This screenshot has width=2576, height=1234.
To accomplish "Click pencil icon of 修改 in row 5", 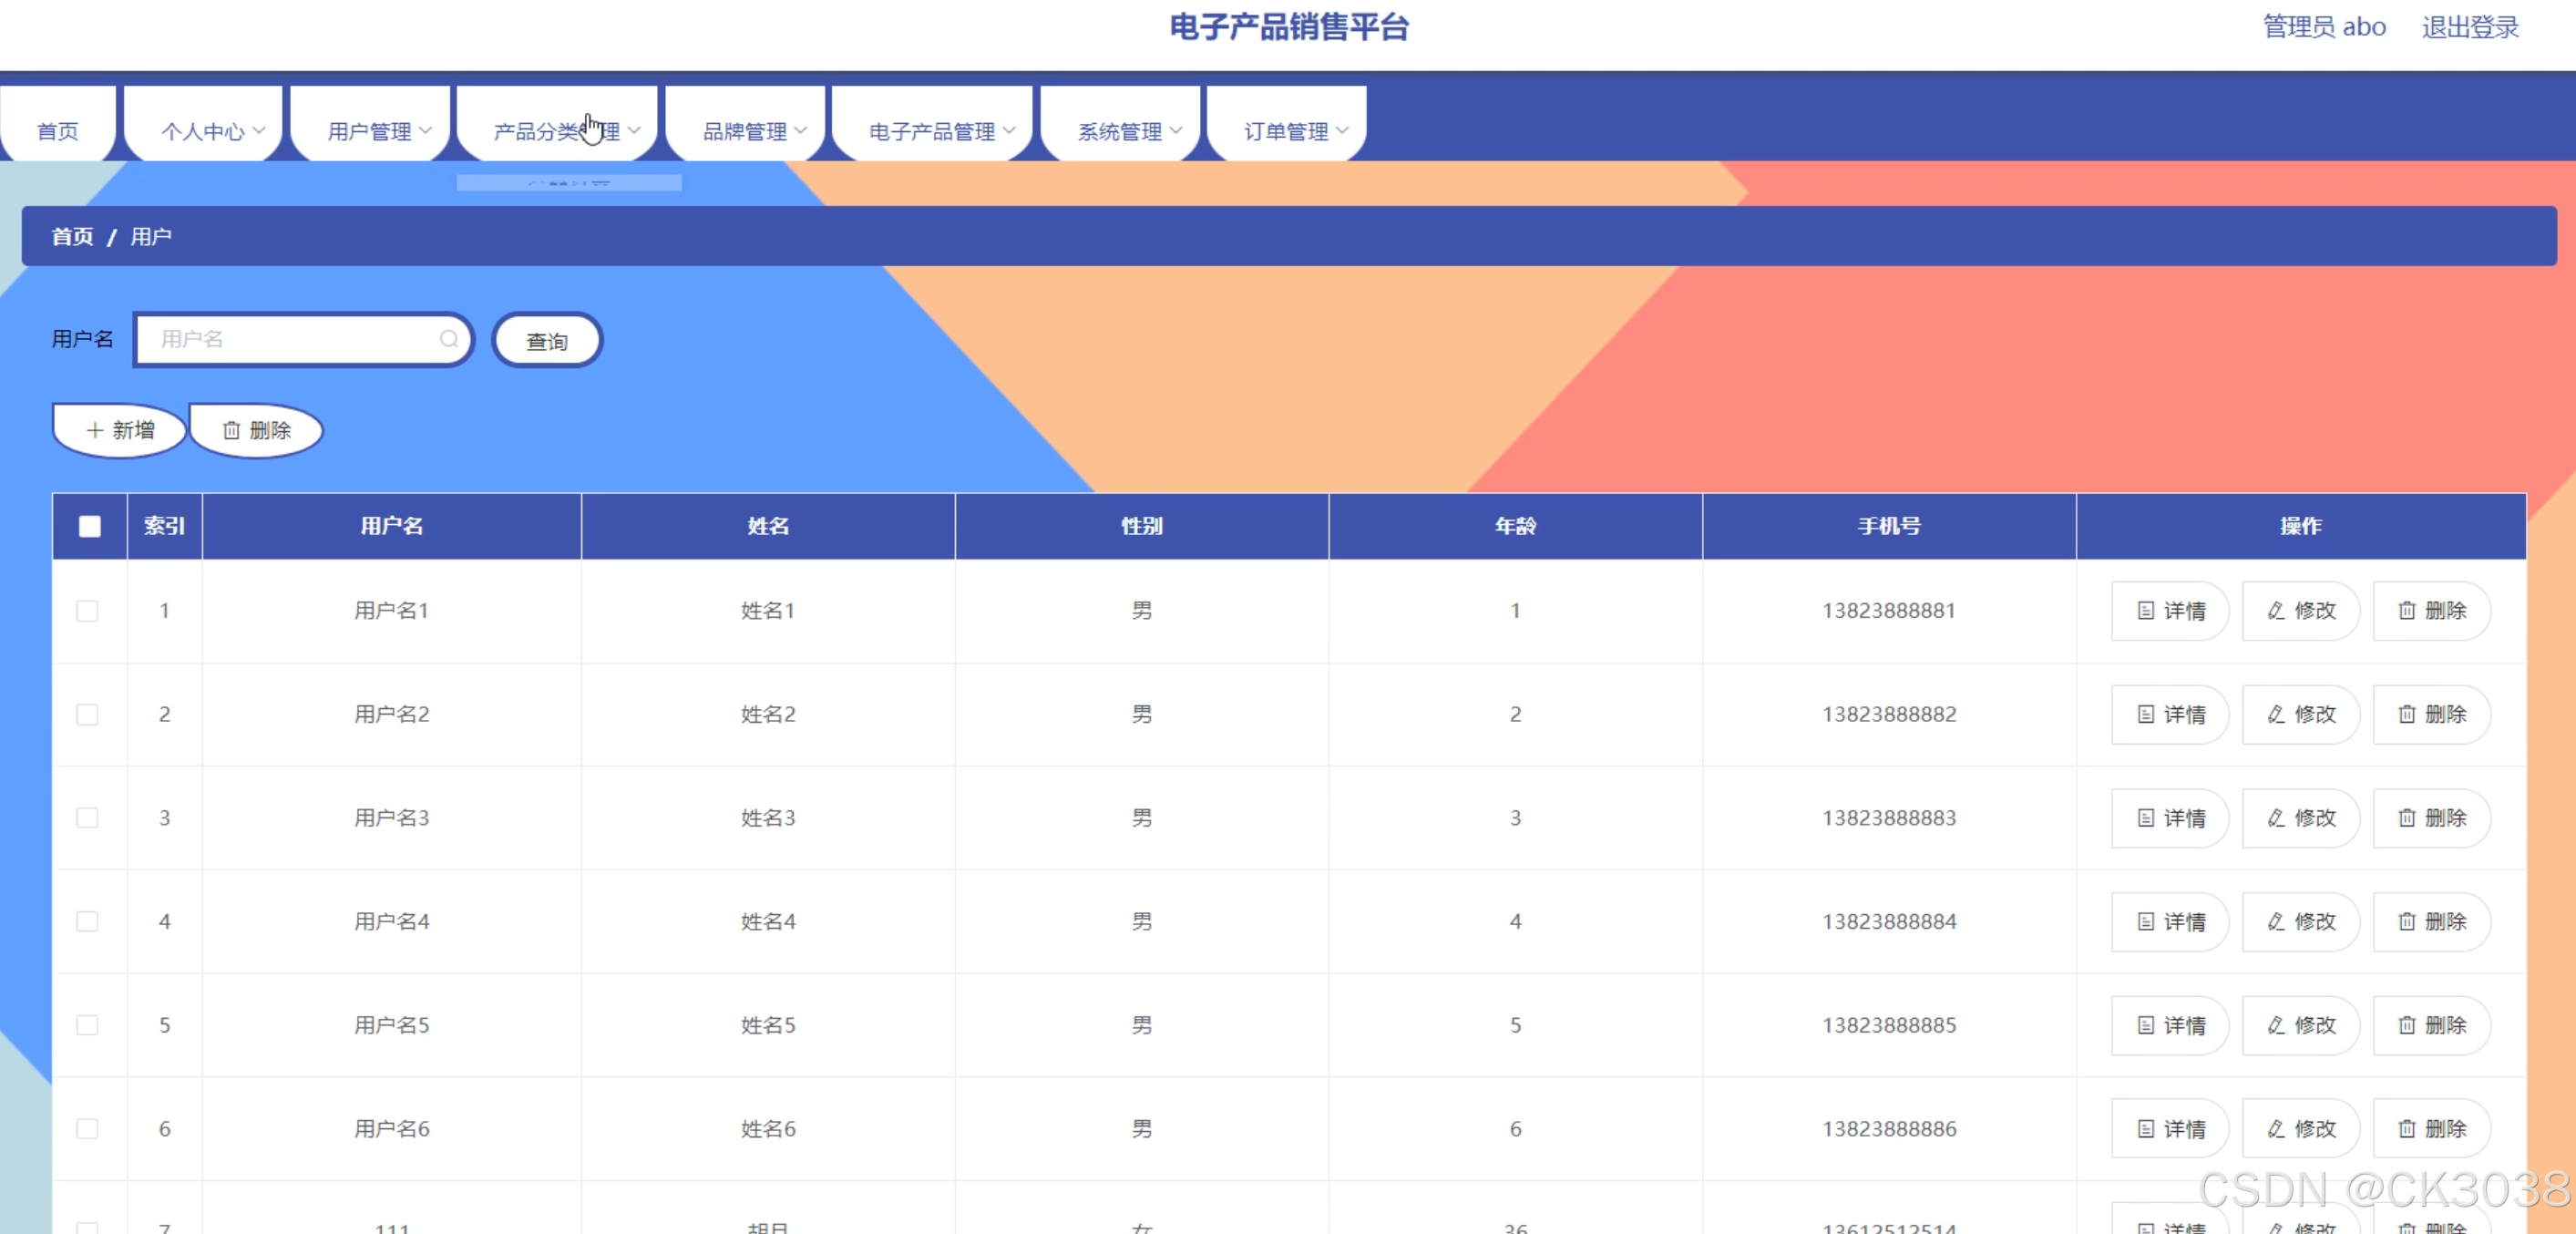I will pyautogui.click(x=2276, y=1025).
